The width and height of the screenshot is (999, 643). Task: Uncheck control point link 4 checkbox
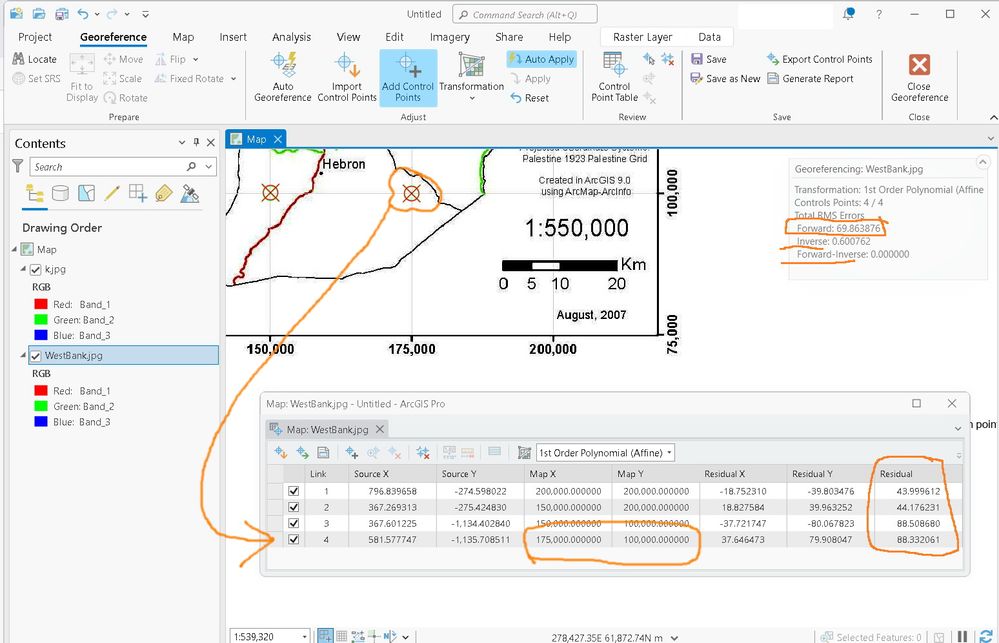pyautogui.click(x=294, y=539)
